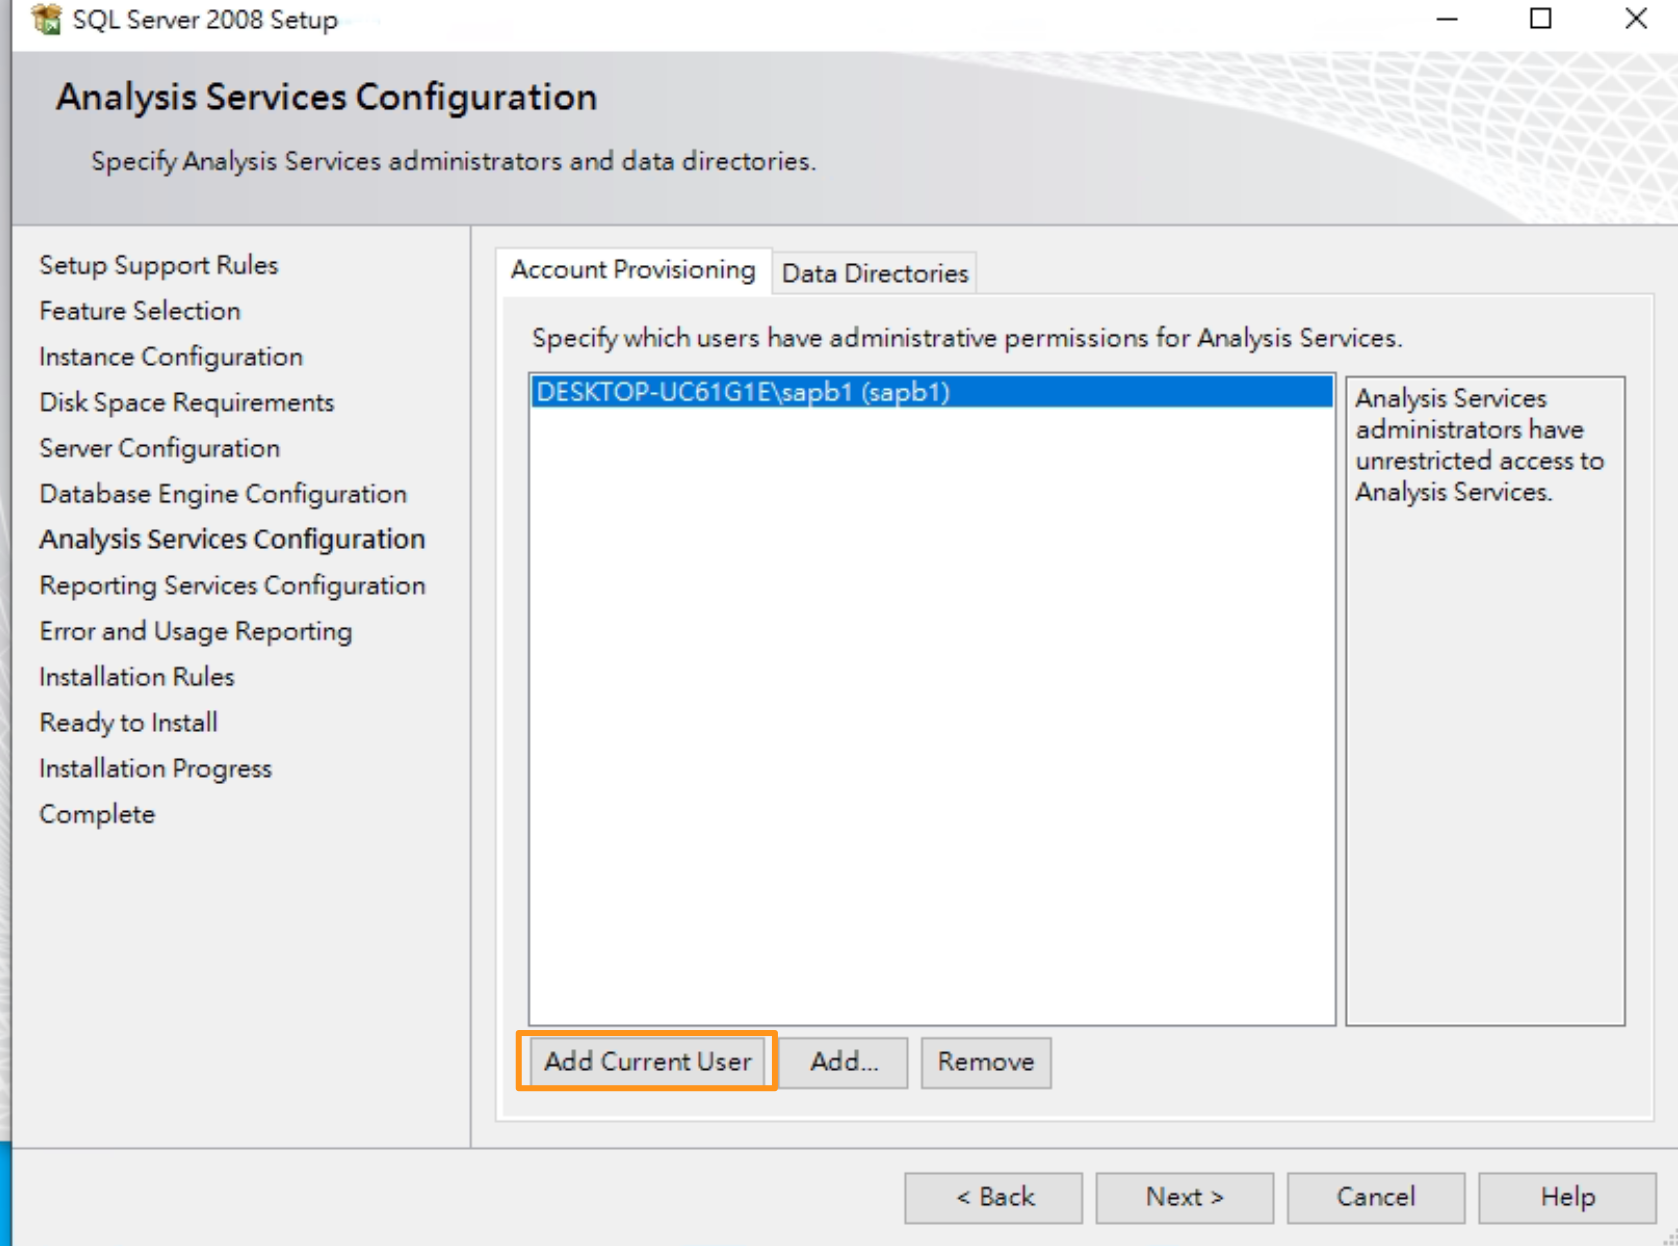The height and width of the screenshot is (1246, 1678).
Task: Select Setup Support Rules in the sidebar
Action: pyautogui.click(x=157, y=265)
